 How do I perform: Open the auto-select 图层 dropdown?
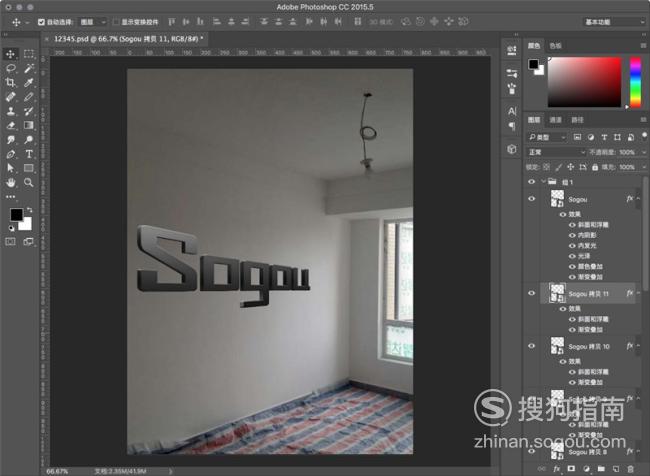point(93,22)
